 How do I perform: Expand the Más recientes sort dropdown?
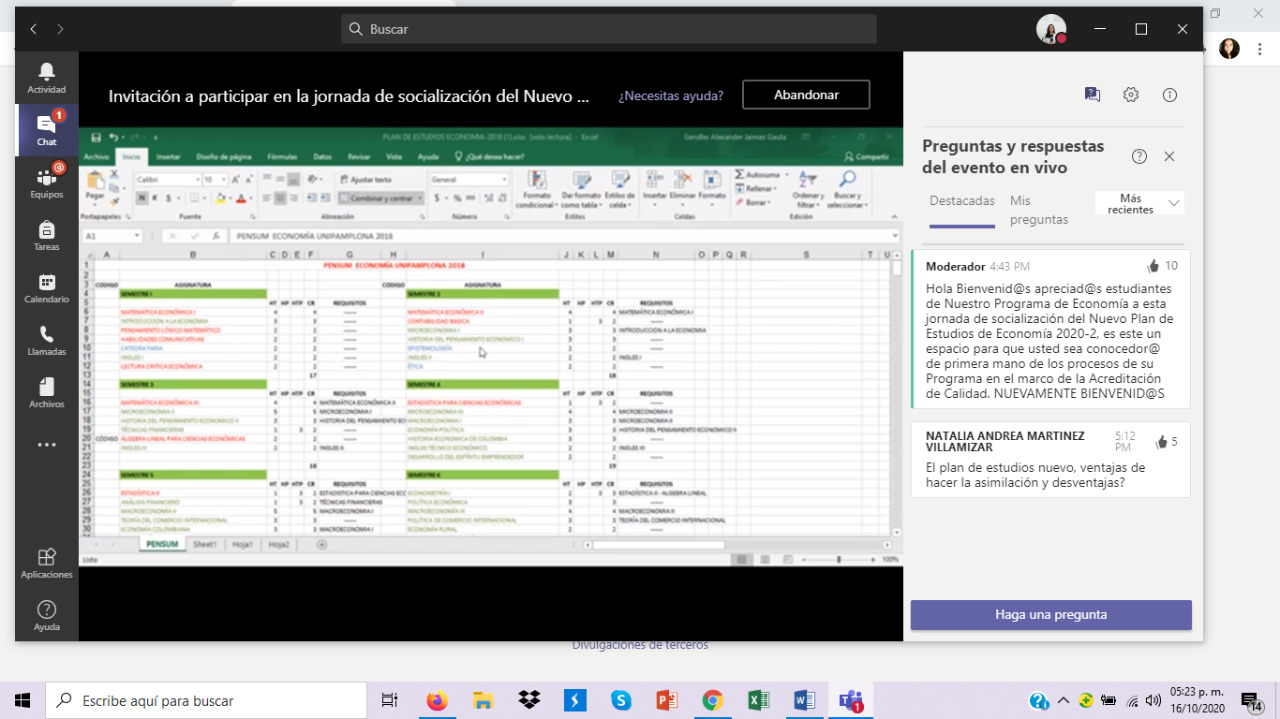1139,204
